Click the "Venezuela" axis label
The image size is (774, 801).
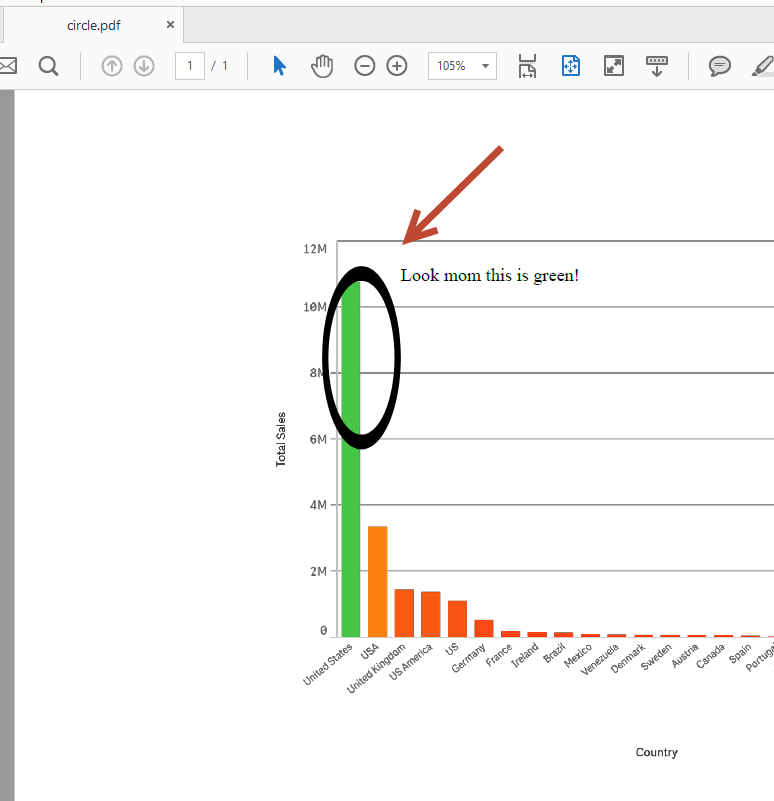(599, 659)
